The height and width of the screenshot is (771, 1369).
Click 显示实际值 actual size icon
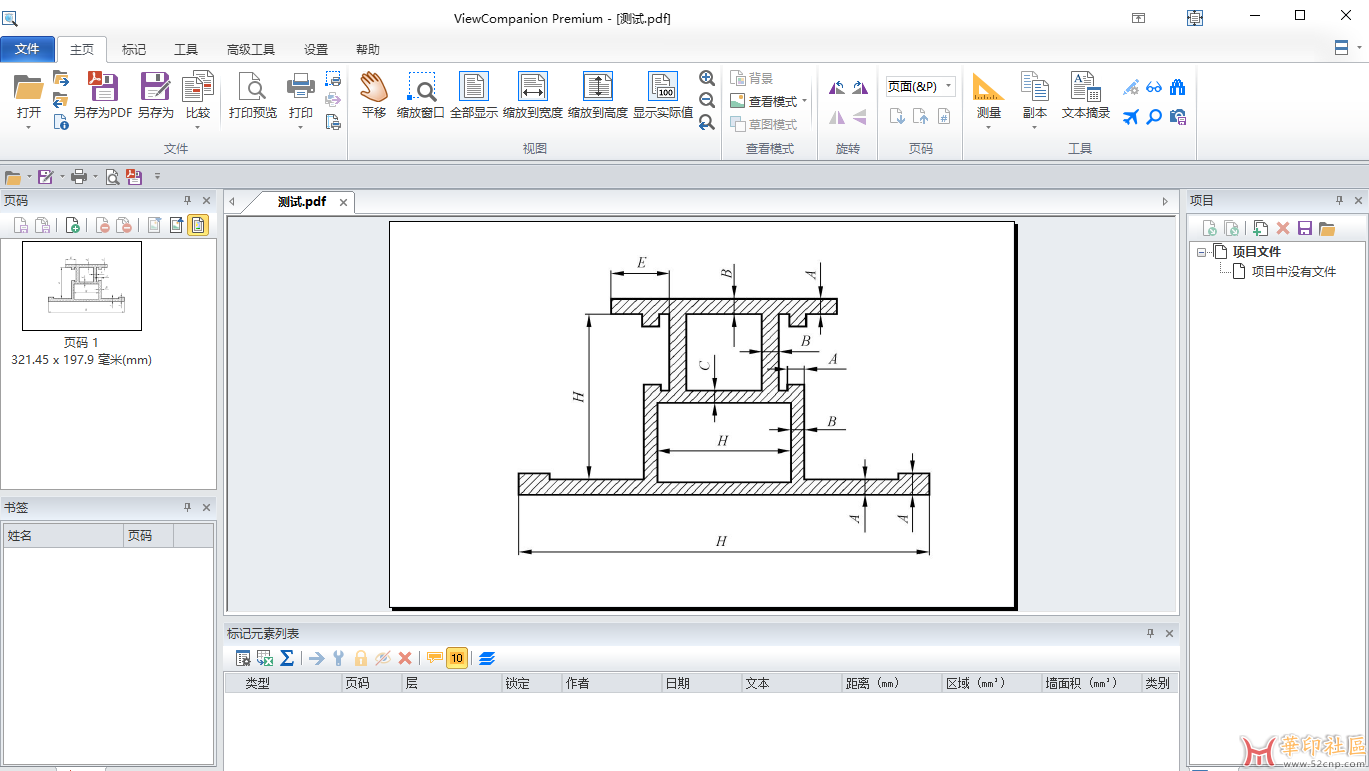click(662, 87)
